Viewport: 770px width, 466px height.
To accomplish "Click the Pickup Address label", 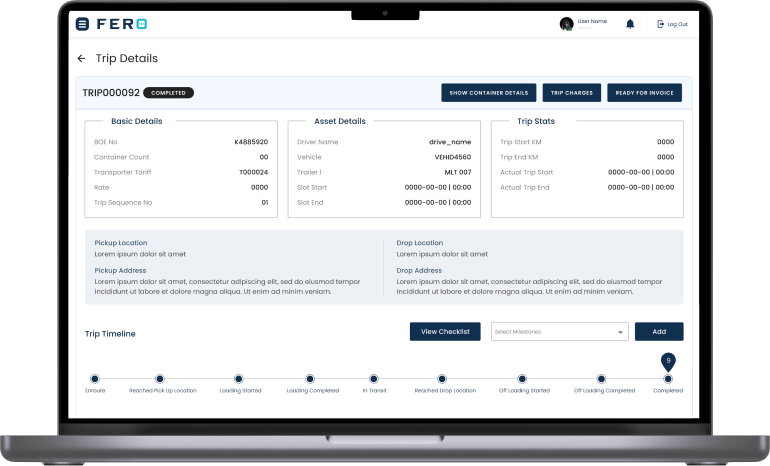I will 120,271.
